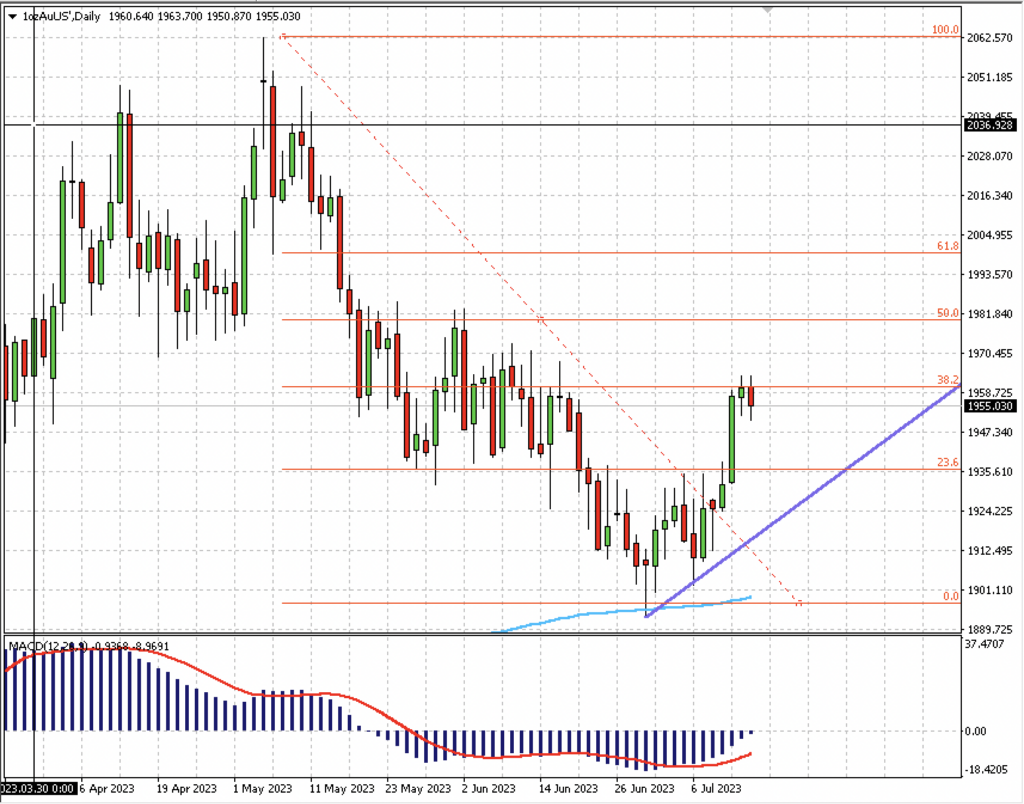
Task: Click the 1970.455 price on the axis
Action: (x=989, y=353)
